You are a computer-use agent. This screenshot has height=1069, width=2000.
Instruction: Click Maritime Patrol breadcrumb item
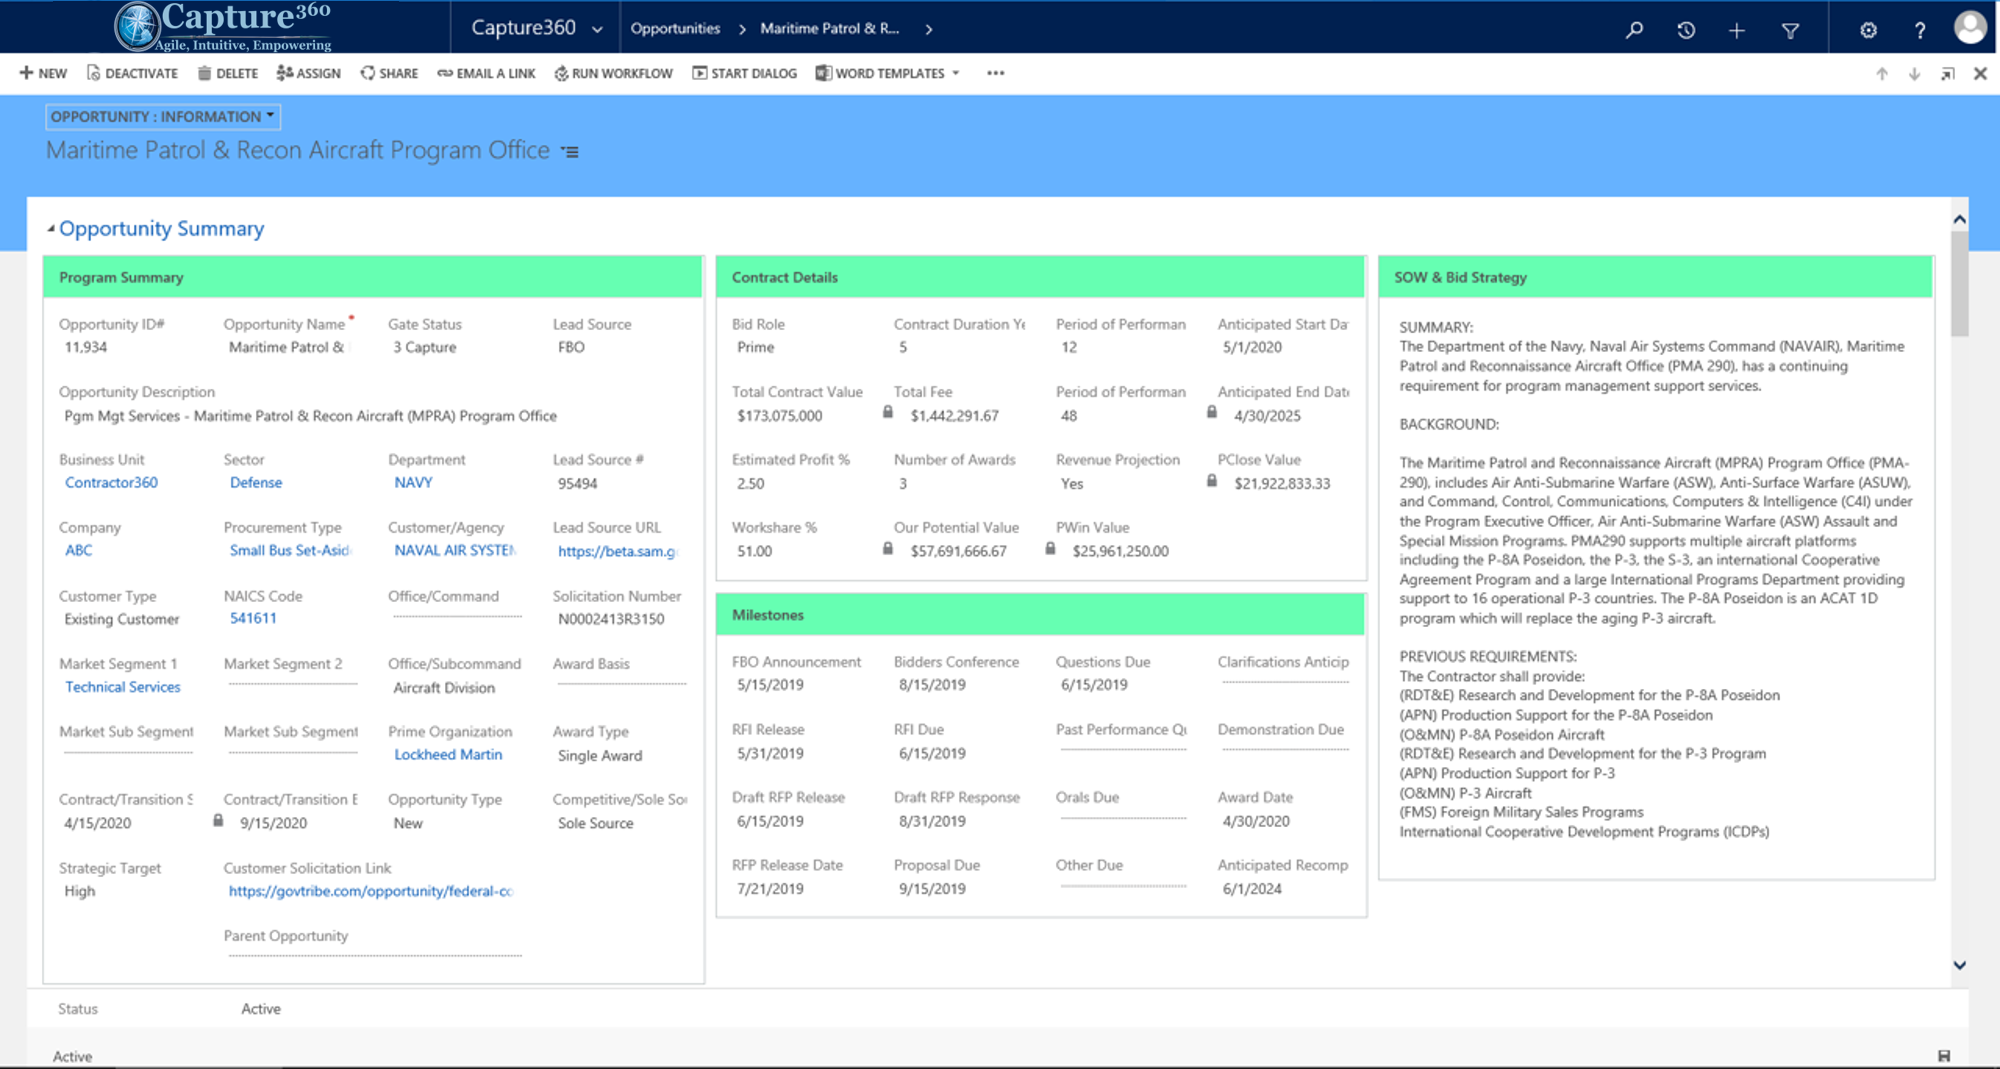click(830, 28)
